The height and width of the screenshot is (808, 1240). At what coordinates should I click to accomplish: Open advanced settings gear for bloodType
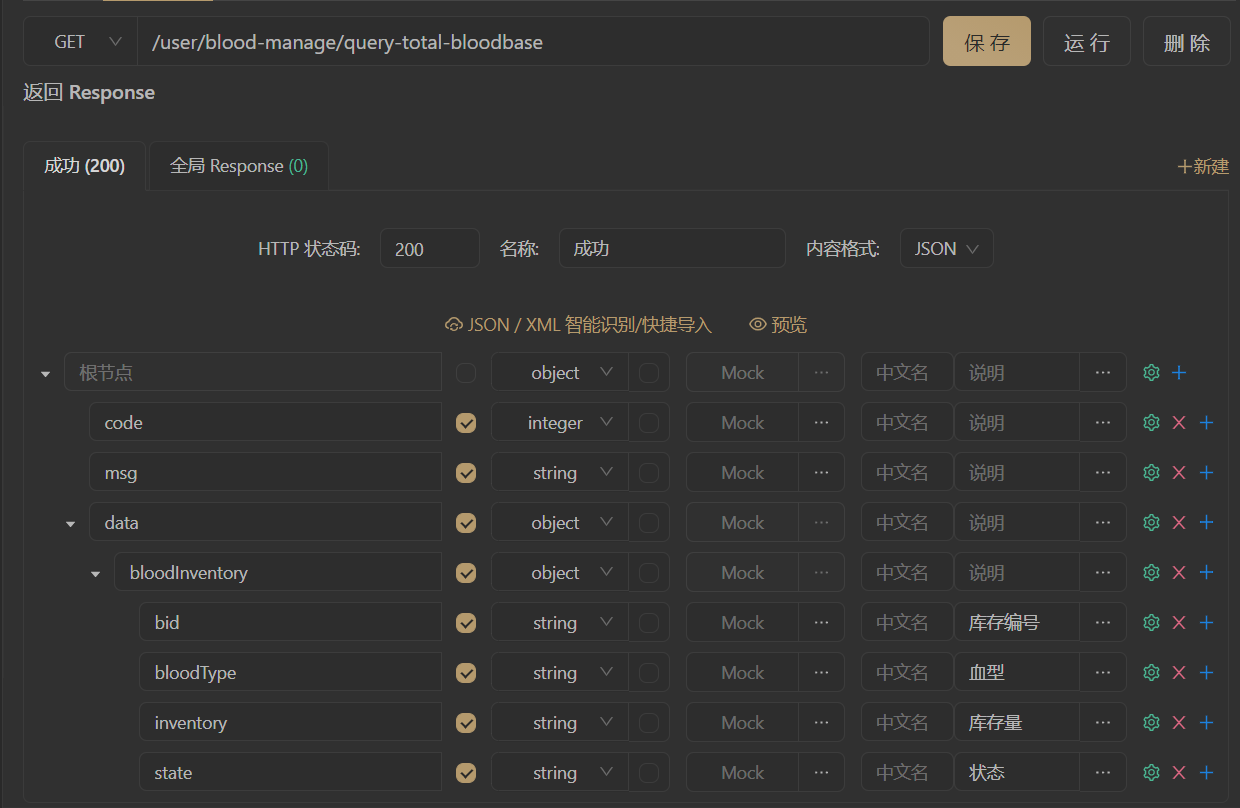tap(1150, 672)
